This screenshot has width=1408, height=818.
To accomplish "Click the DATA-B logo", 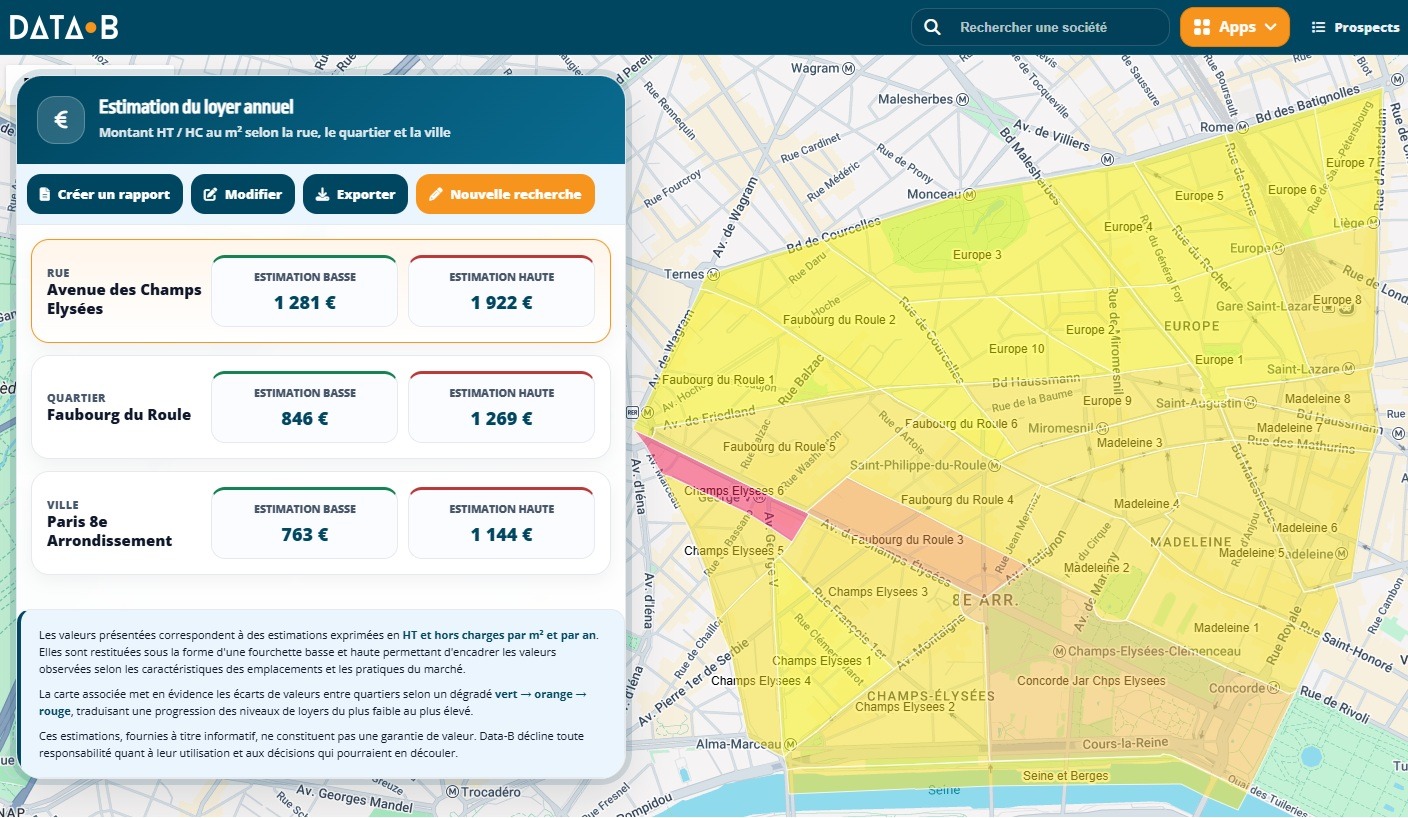I will 64,27.
